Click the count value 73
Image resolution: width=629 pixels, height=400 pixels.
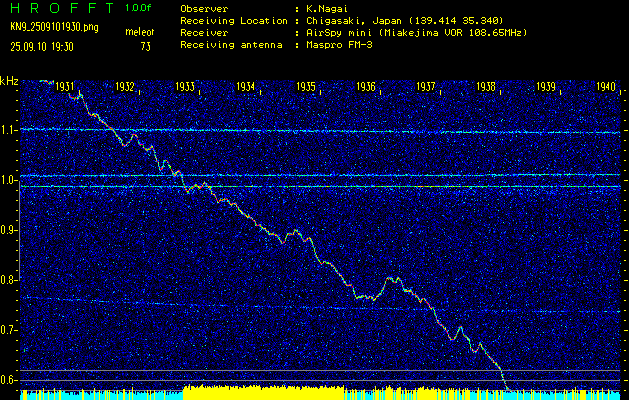point(146,47)
